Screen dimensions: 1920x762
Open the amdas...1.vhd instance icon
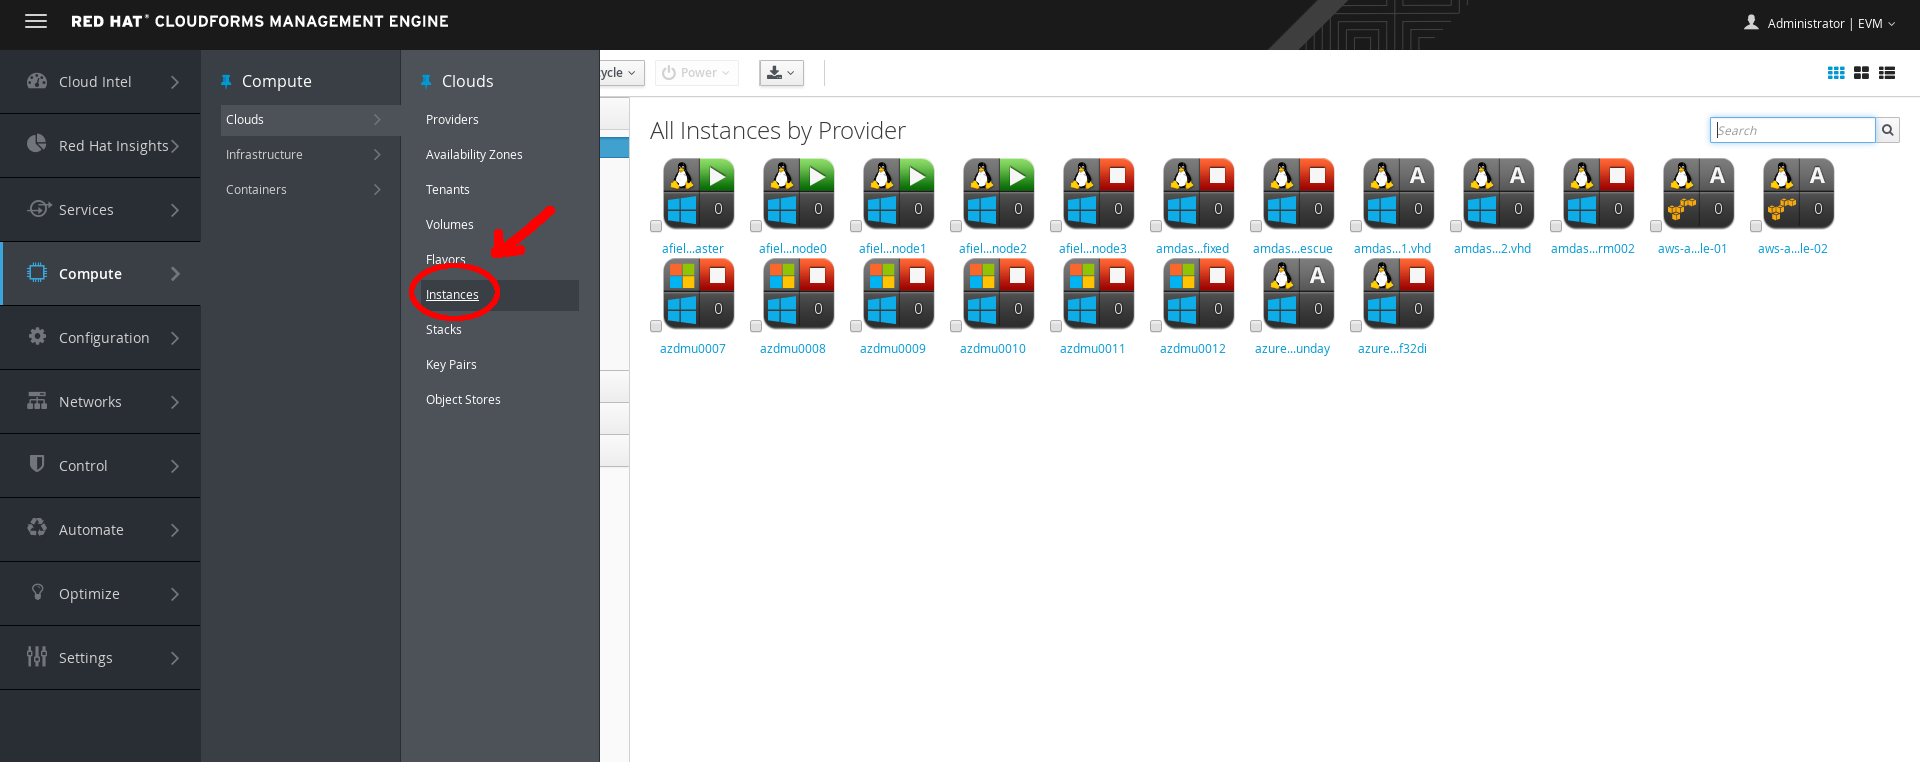click(1398, 194)
